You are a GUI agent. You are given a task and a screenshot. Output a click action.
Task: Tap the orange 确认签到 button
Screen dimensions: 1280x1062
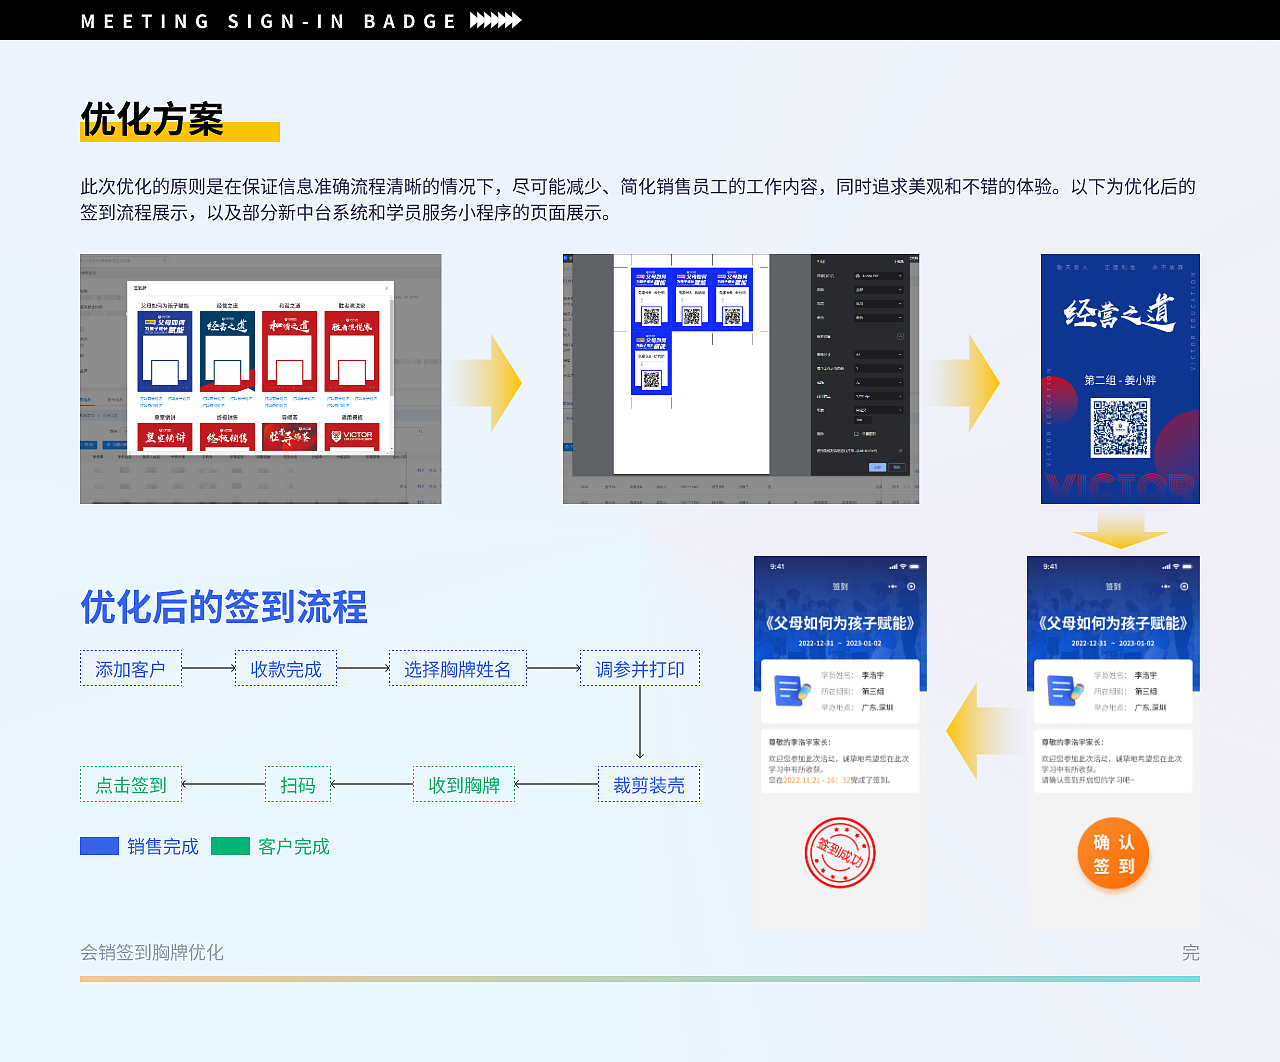[x=1113, y=853]
